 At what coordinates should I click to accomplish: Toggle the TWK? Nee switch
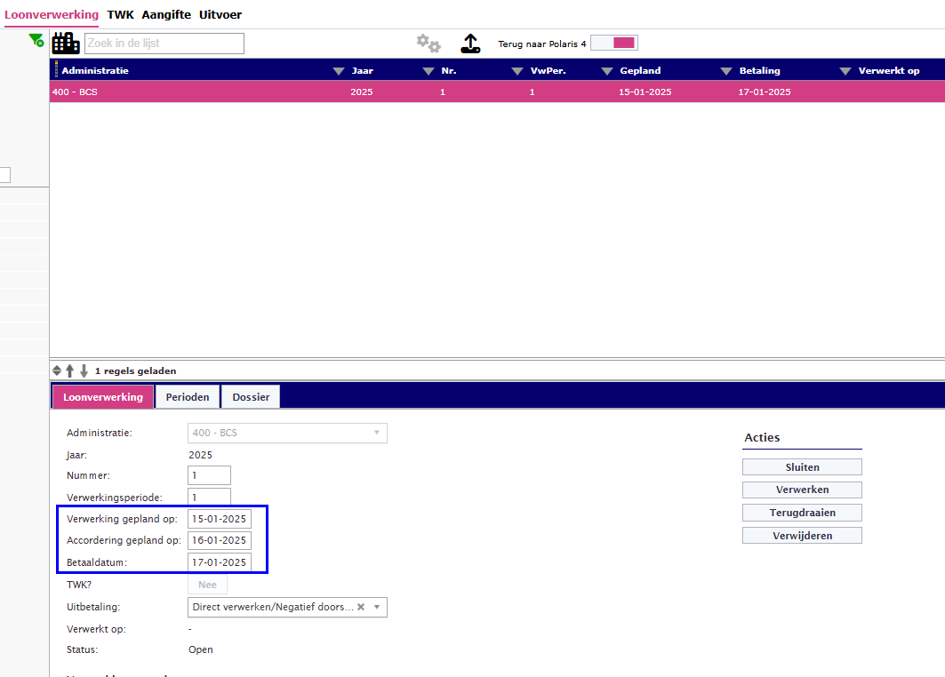coord(207,585)
